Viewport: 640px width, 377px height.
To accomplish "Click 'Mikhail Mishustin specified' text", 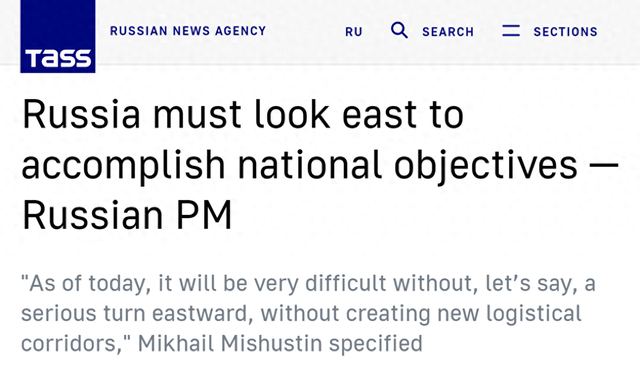I will [280, 343].
